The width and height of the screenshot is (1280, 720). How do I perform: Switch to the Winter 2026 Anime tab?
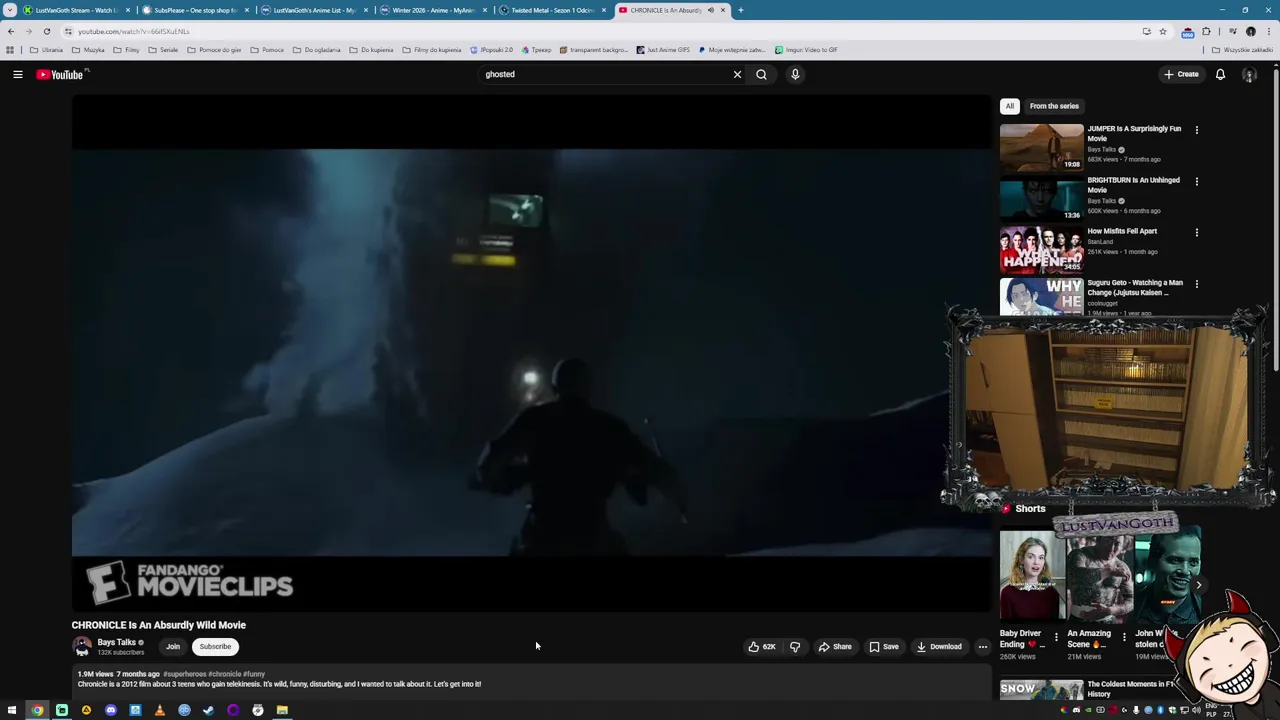432,10
